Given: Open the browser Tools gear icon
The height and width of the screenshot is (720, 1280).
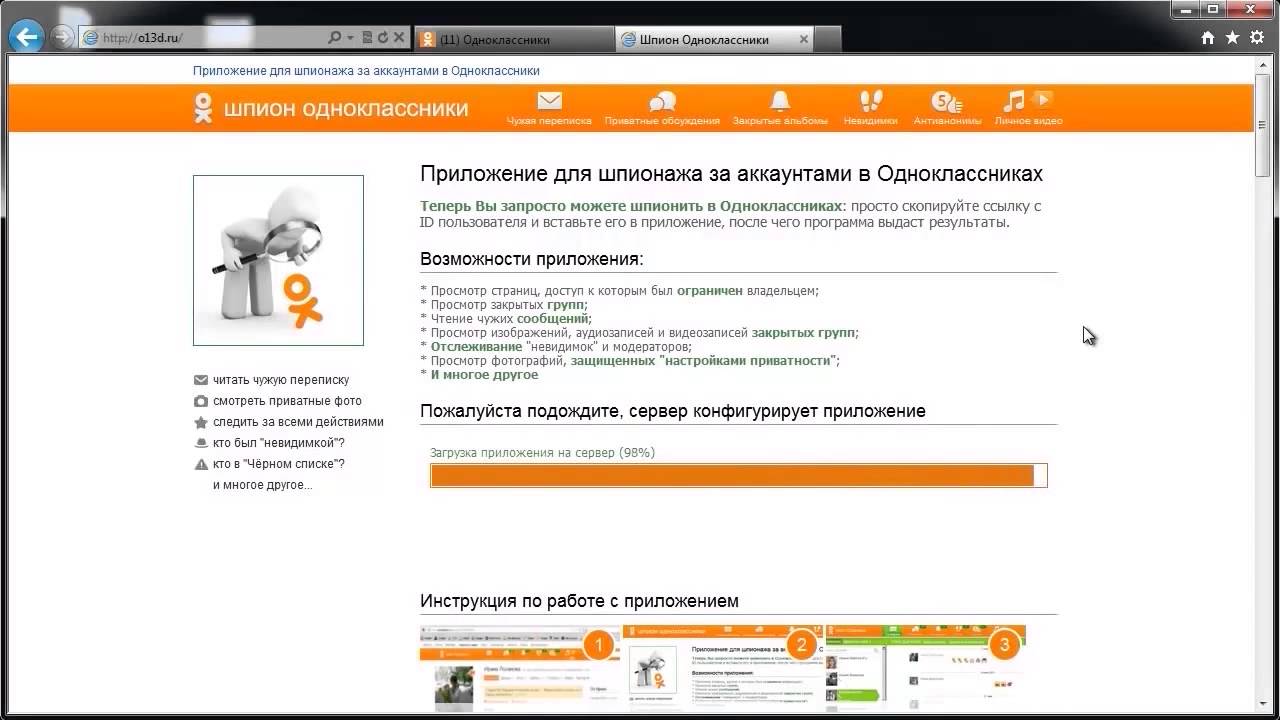Looking at the screenshot, I should (1257, 38).
